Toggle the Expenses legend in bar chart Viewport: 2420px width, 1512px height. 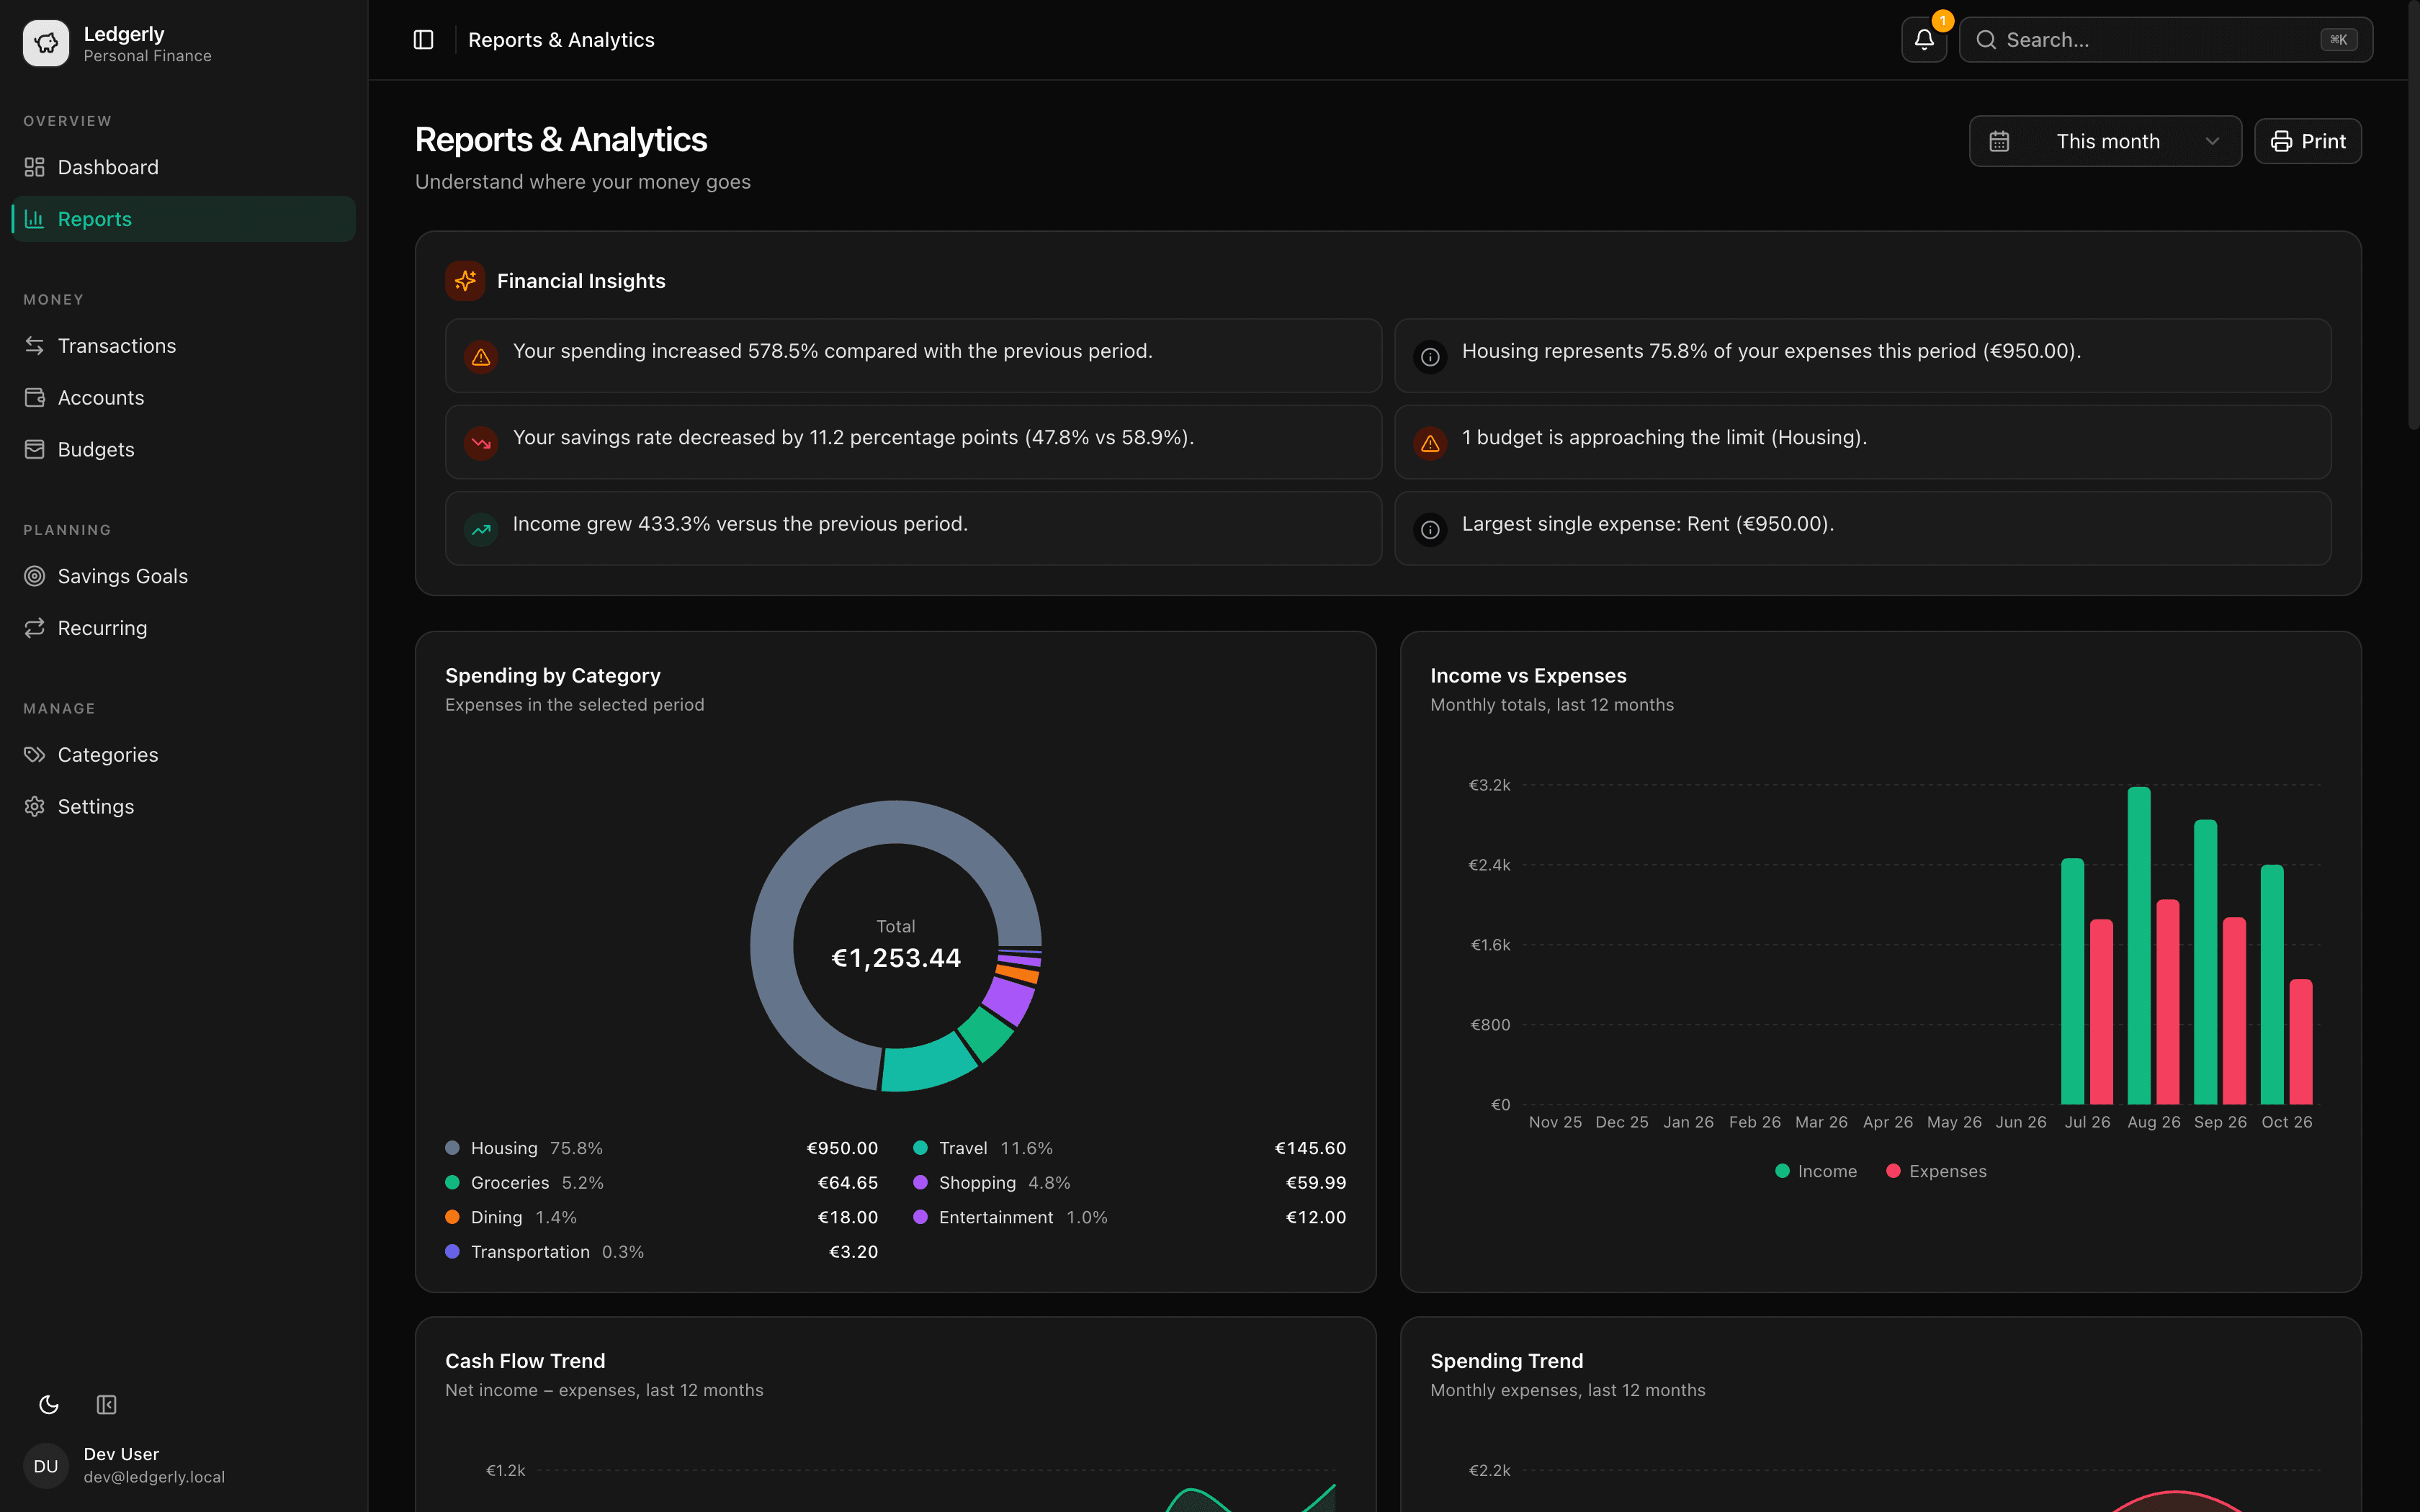tap(1936, 1171)
